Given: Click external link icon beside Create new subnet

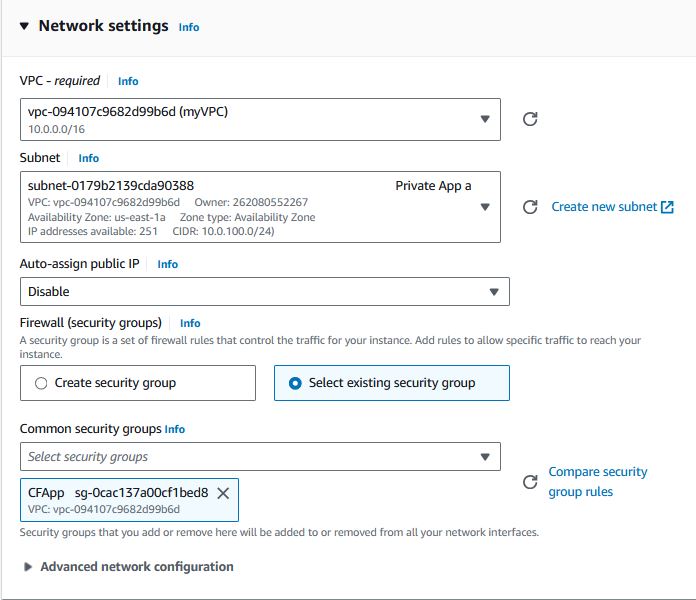Looking at the screenshot, I should coord(667,207).
